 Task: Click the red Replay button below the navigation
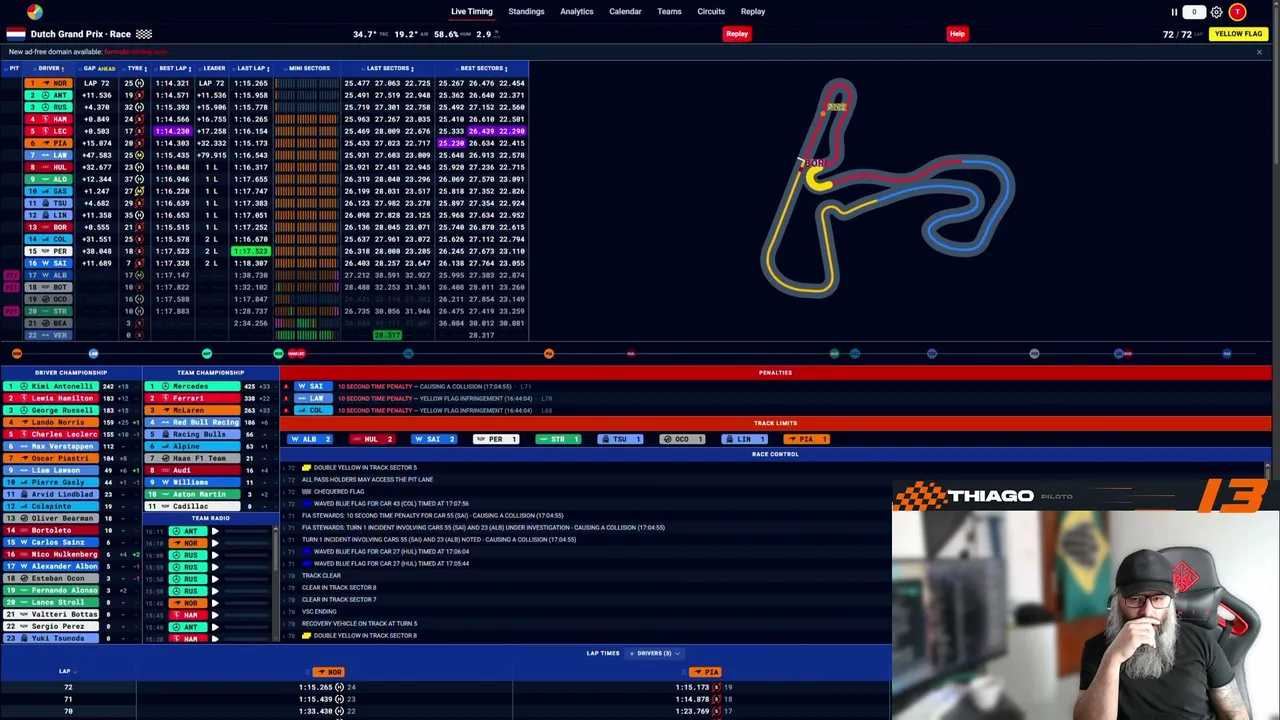[737, 34]
